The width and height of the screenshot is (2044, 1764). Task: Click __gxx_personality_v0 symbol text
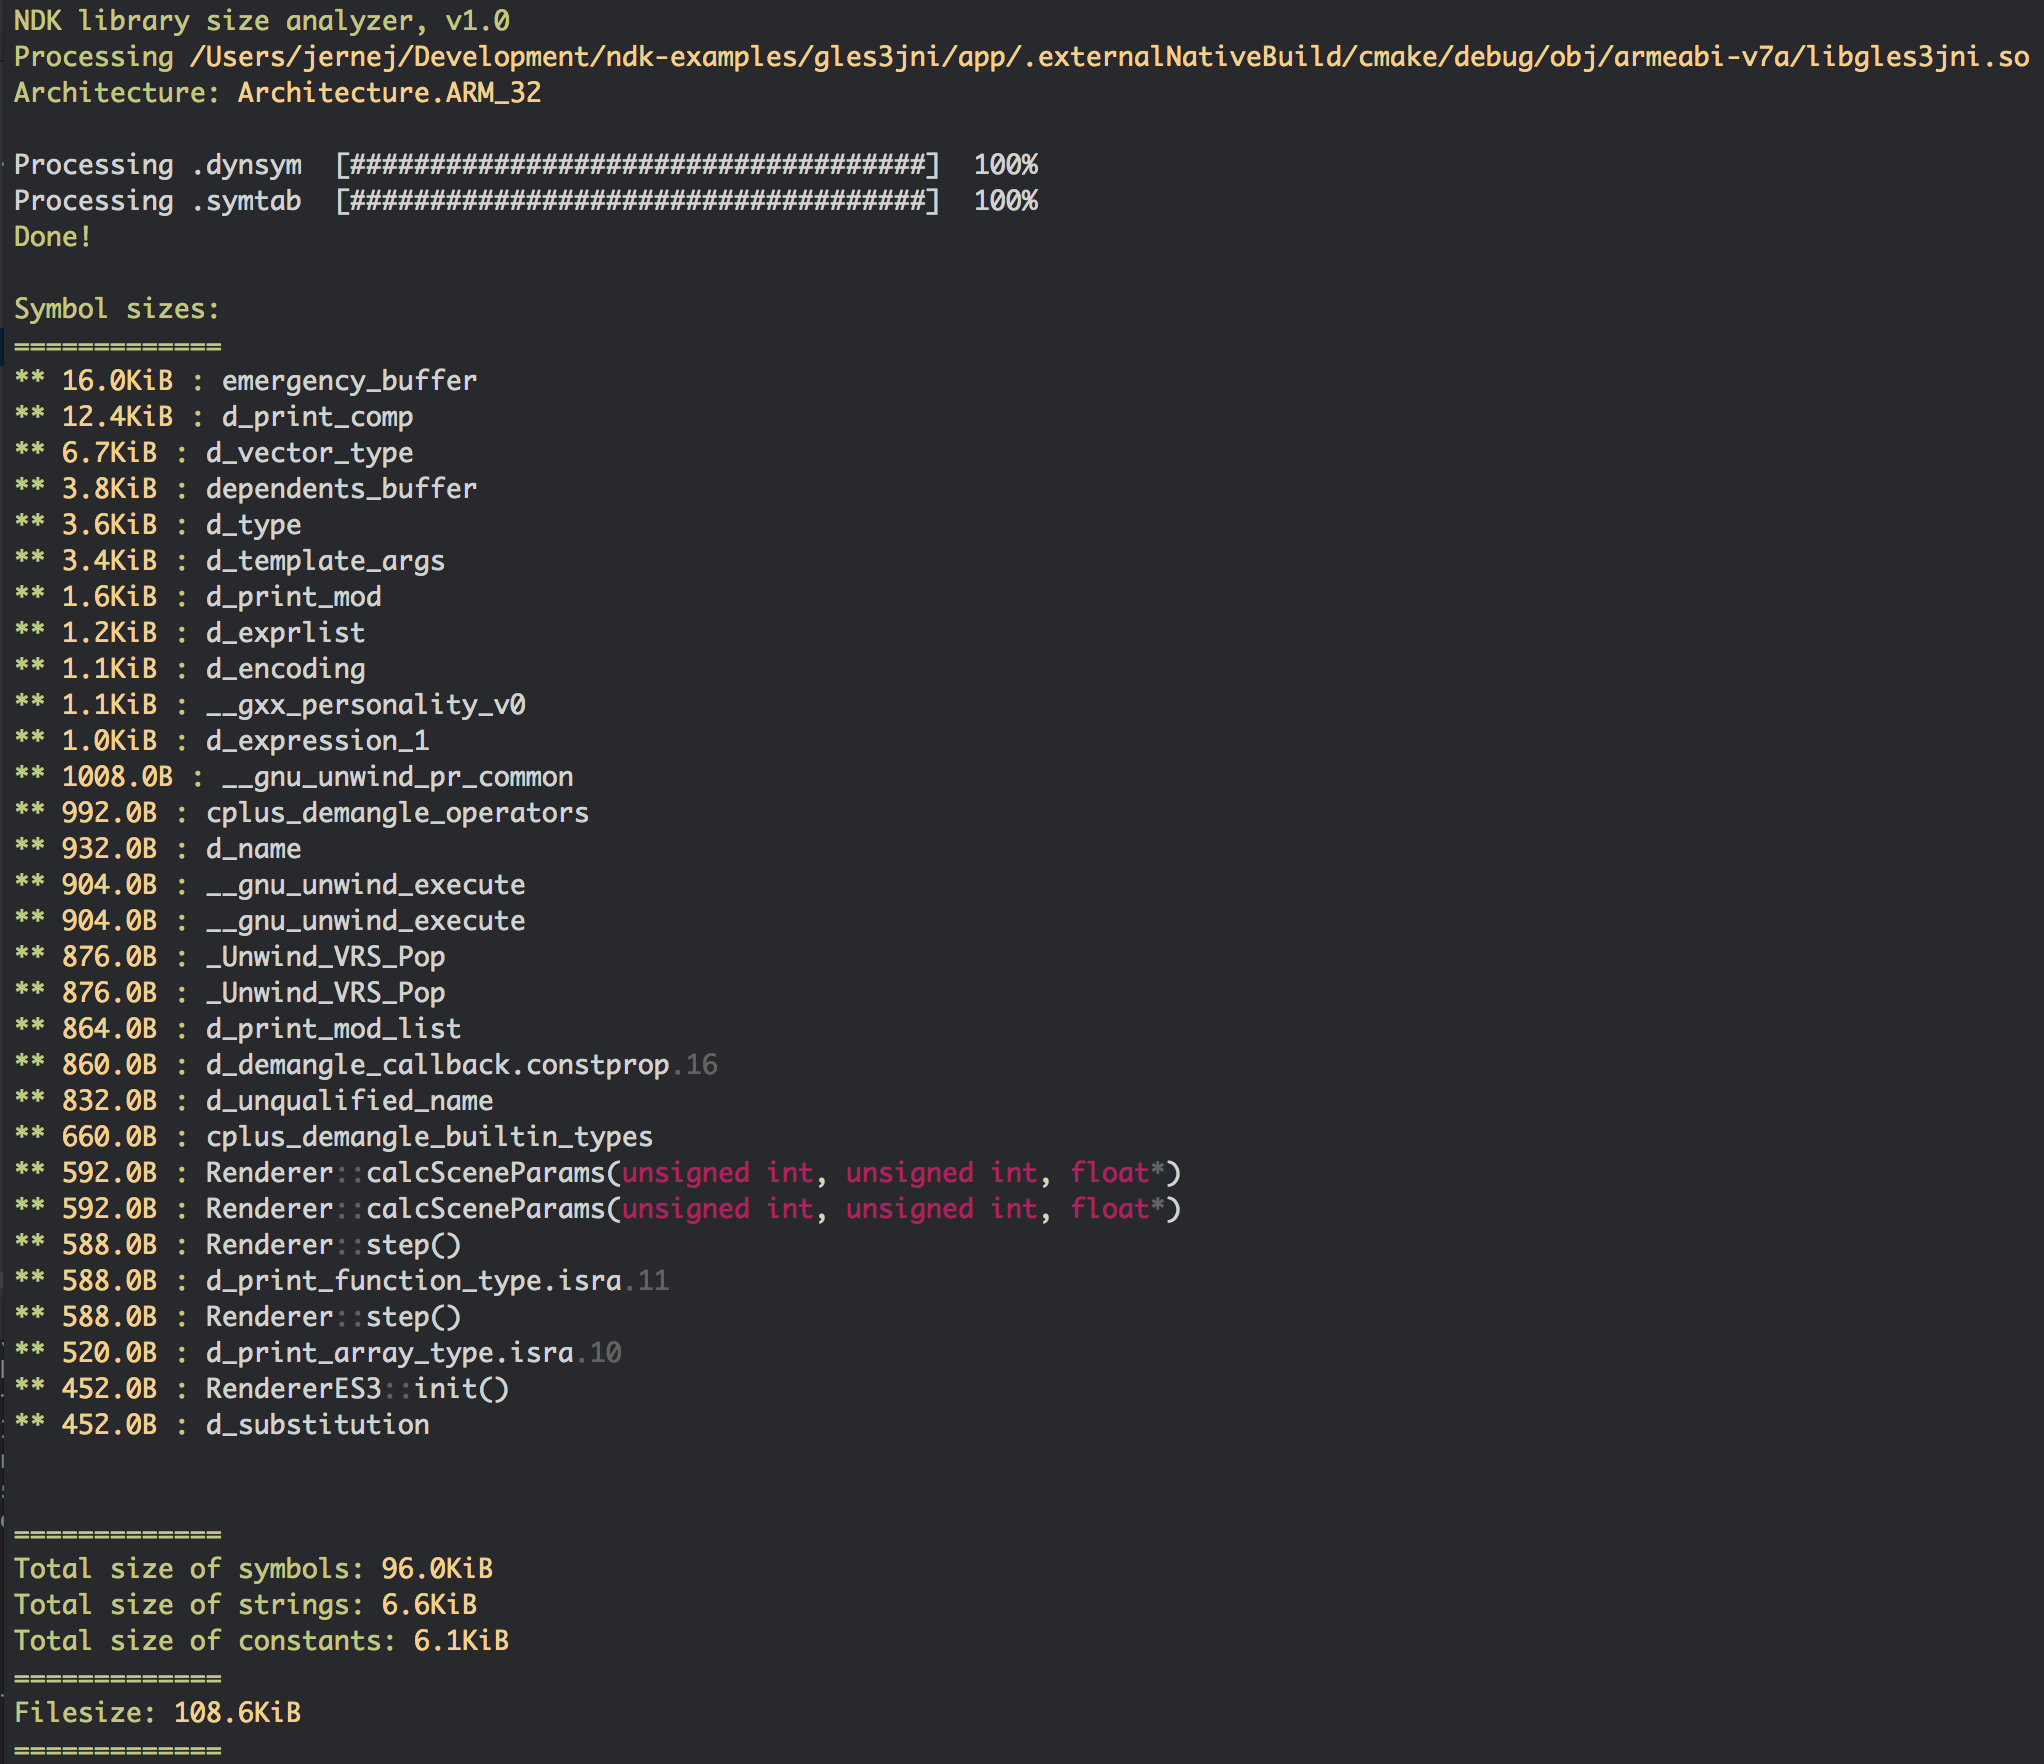[365, 705]
